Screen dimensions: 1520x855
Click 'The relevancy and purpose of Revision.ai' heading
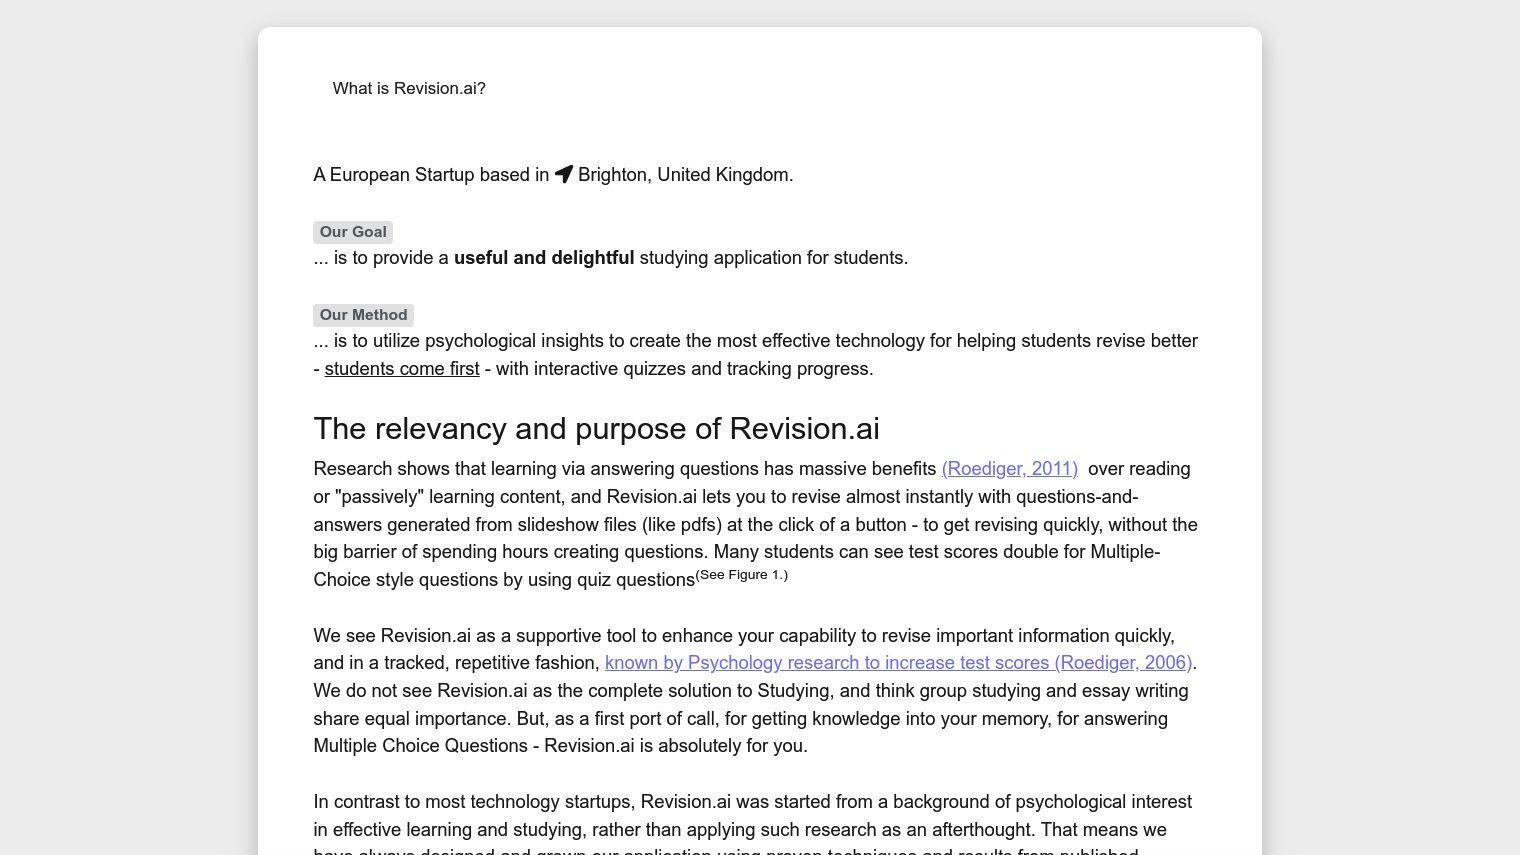tap(596, 429)
